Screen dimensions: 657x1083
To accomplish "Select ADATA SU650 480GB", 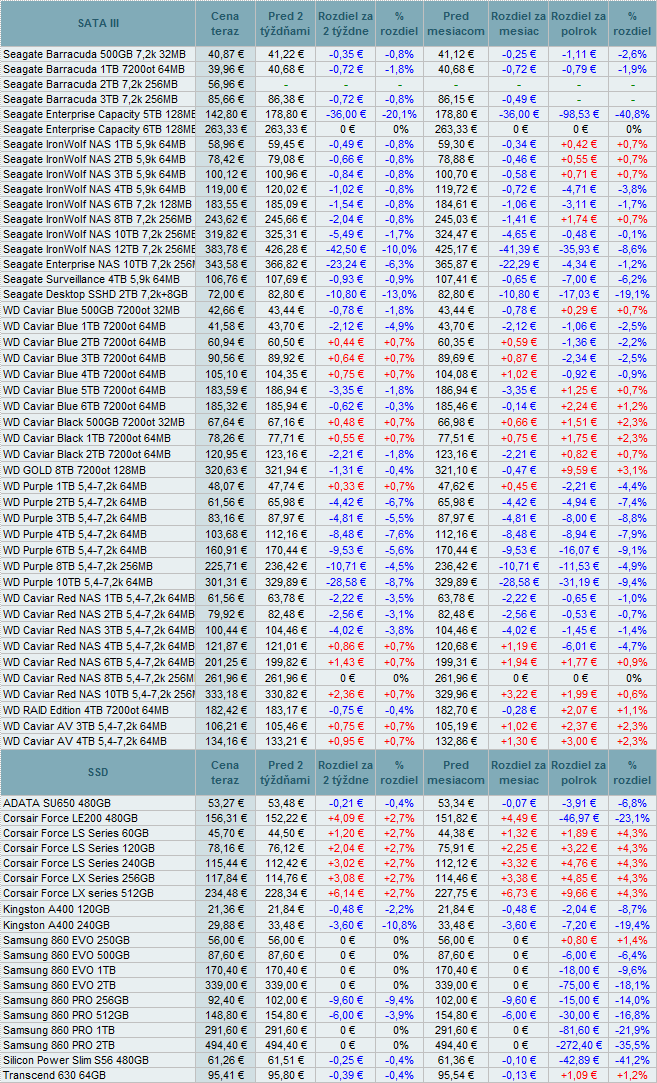I will (x=57, y=803).
